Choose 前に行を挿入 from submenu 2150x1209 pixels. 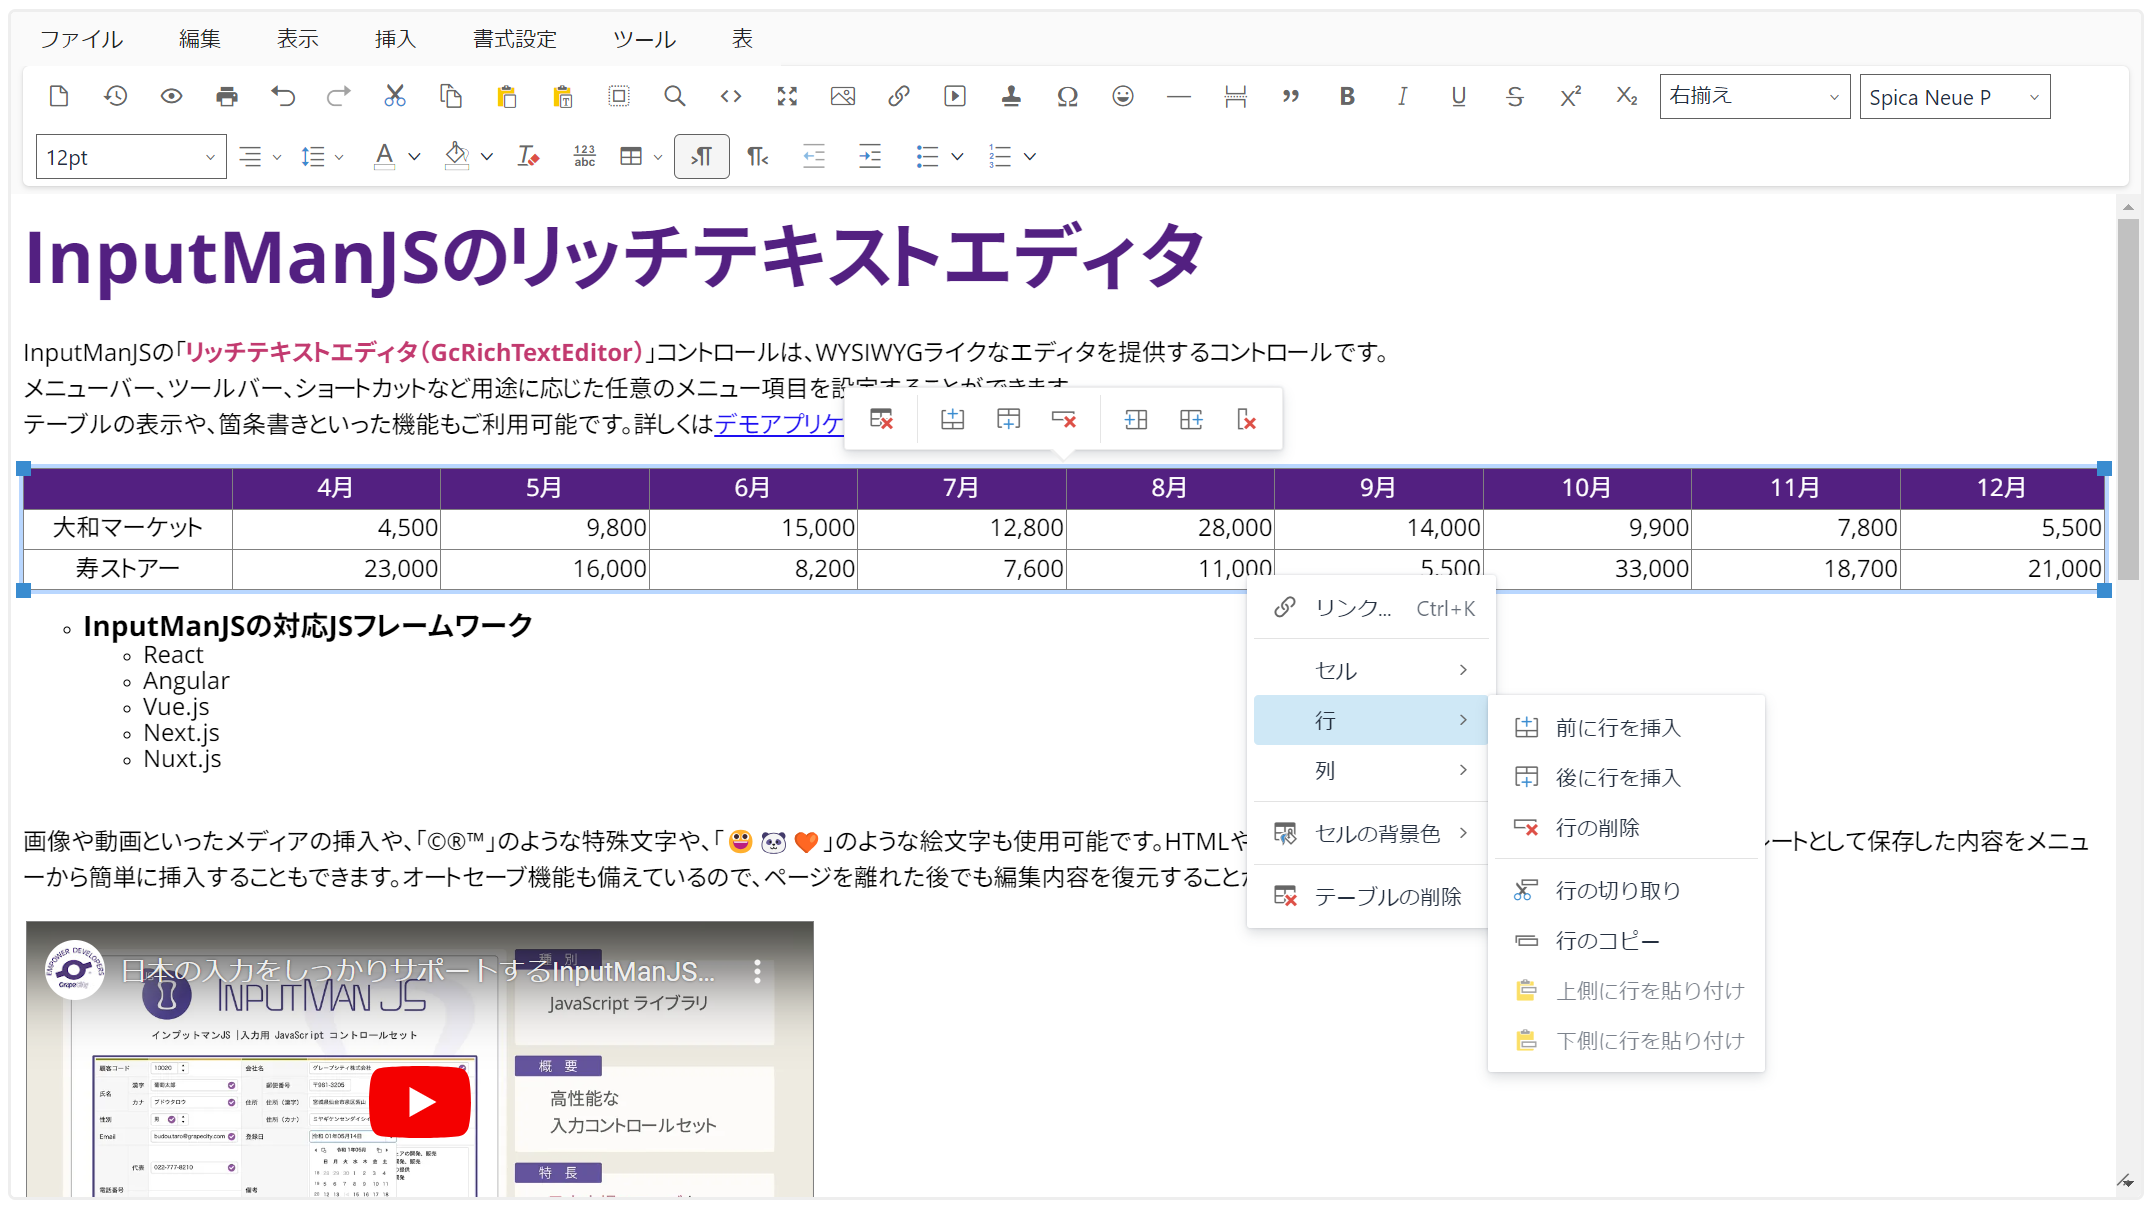pos(1626,728)
